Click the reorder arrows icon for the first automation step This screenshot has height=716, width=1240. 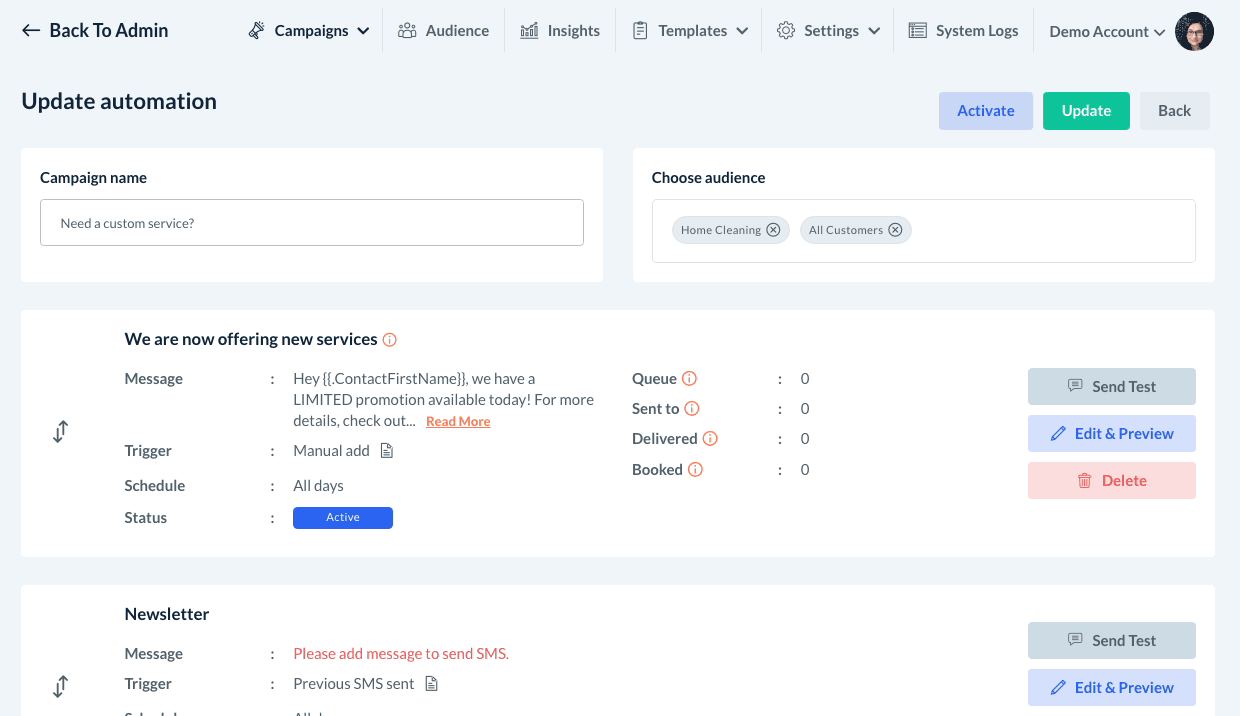[61, 432]
